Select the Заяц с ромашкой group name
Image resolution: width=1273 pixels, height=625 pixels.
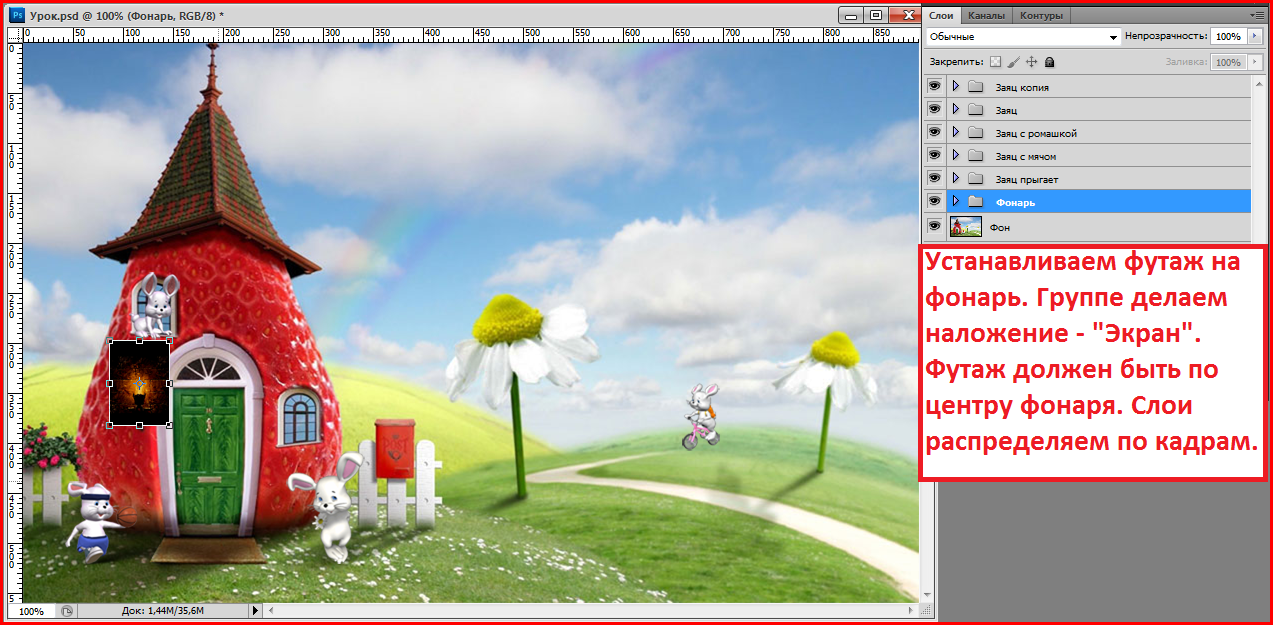pos(1036,133)
